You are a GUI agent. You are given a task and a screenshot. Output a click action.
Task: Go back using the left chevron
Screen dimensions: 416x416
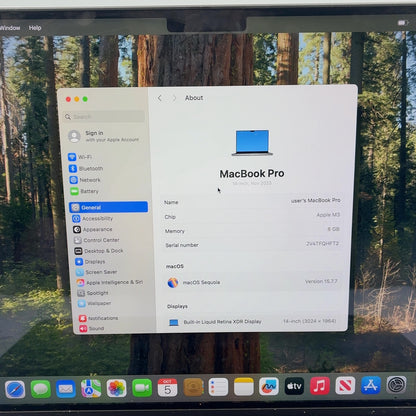pos(159,98)
